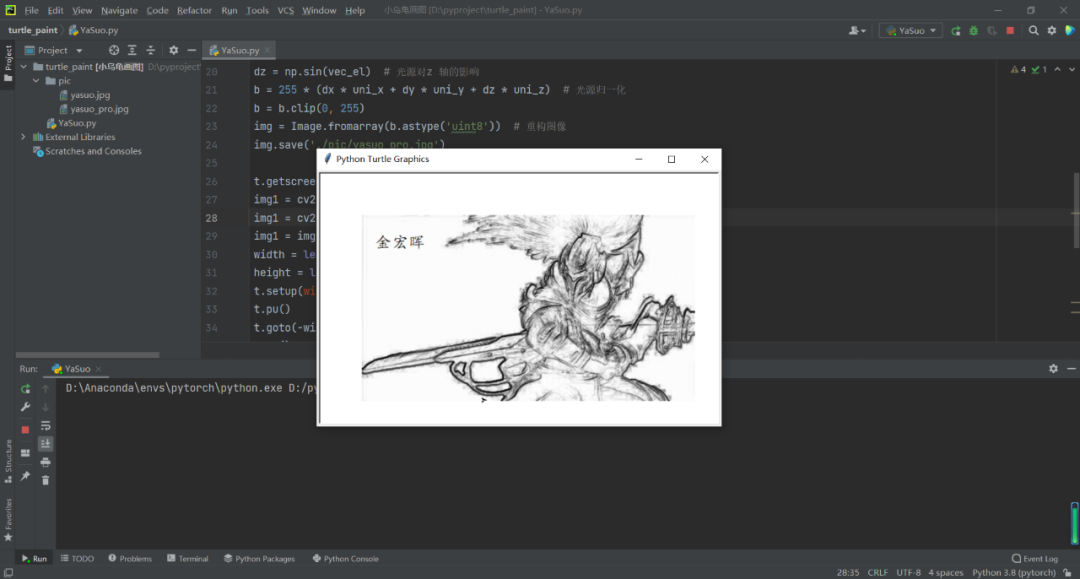Collapse the pic folder
The image size is (1080, 579).
pos(37,81)
